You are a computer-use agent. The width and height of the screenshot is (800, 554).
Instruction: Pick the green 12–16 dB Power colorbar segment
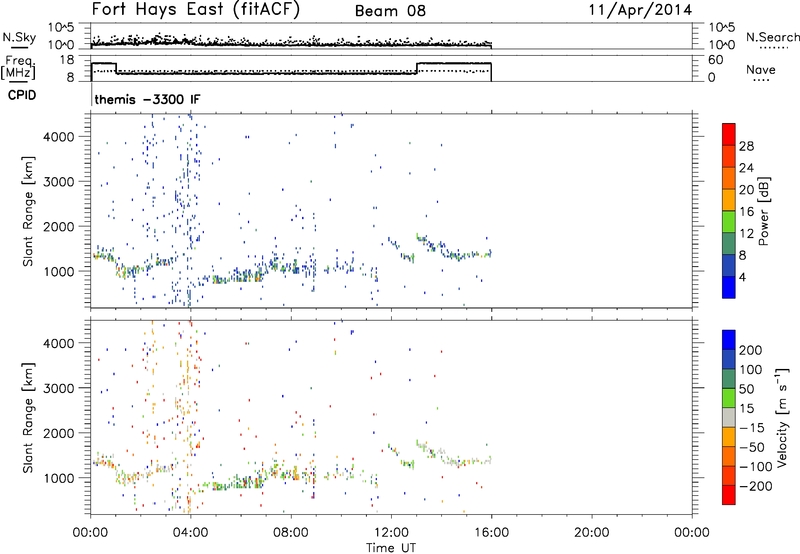(729, 221)
